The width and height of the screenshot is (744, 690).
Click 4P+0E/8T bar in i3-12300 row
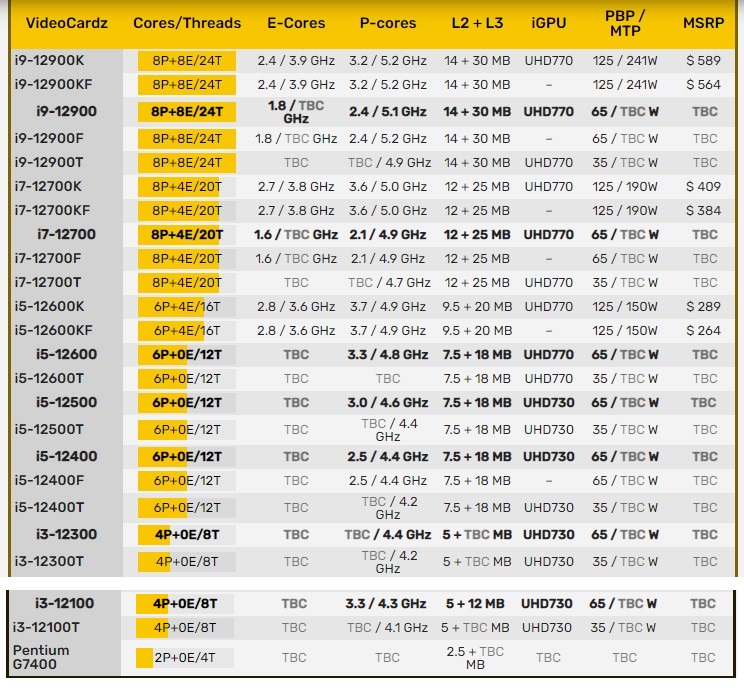[187, 535]
